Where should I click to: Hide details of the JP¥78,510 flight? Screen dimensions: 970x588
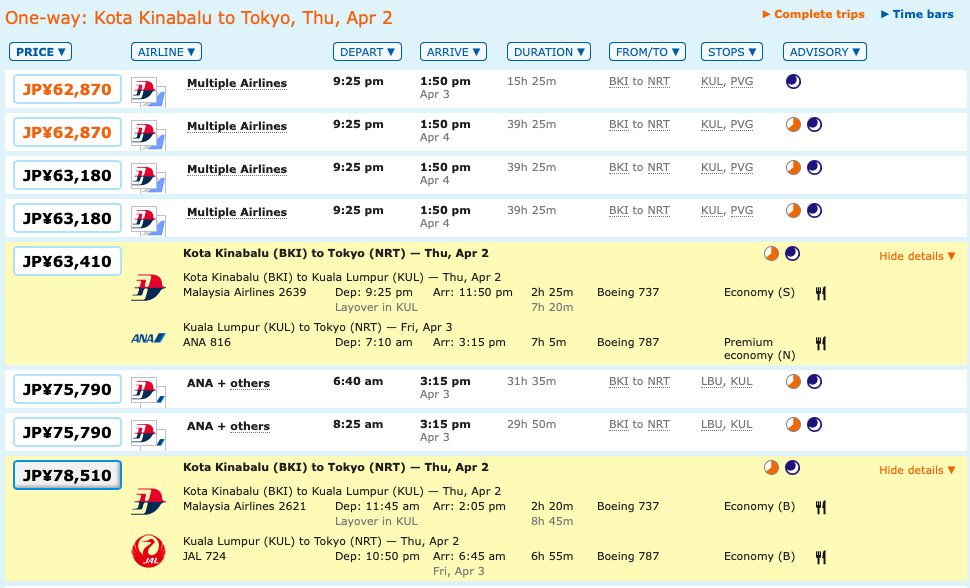(917, 470)
